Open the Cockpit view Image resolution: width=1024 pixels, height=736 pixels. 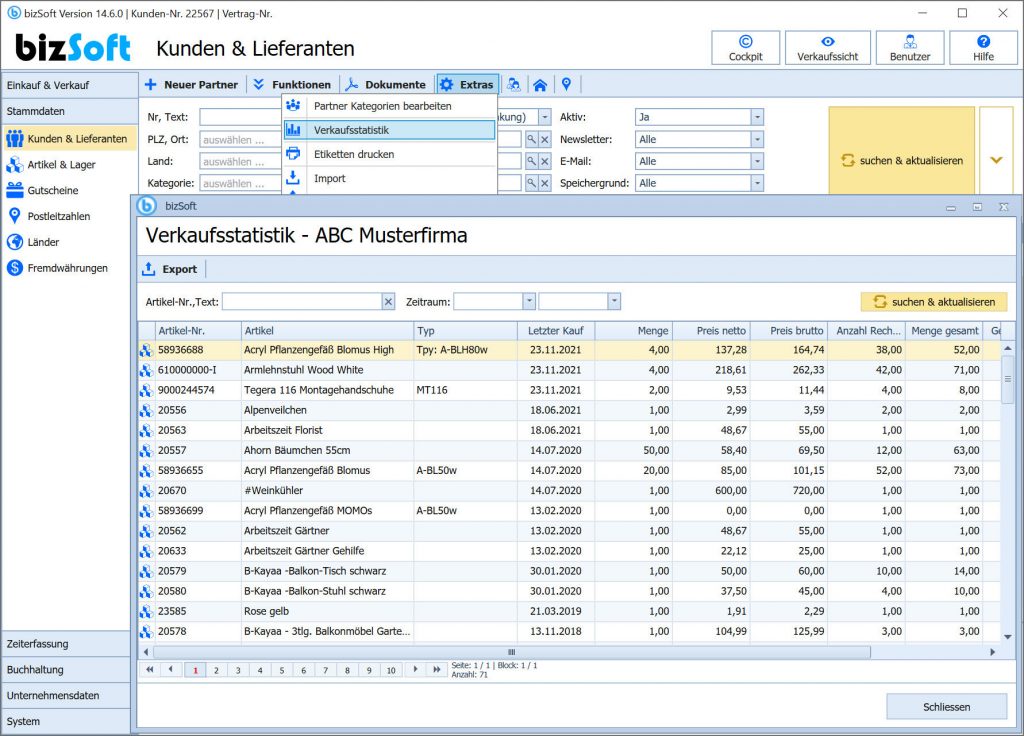[745, 48]
